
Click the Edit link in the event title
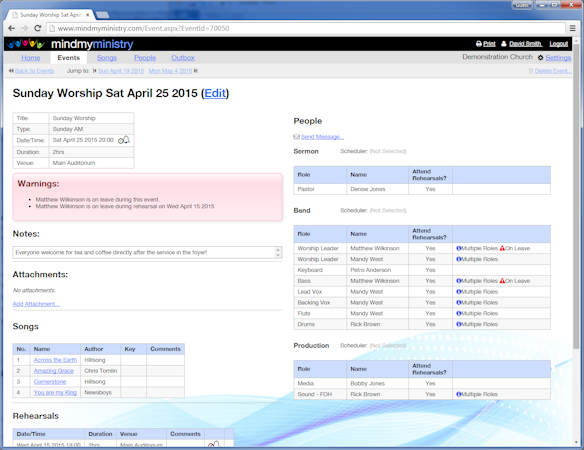pyautogui.click(x=215, y=93)
